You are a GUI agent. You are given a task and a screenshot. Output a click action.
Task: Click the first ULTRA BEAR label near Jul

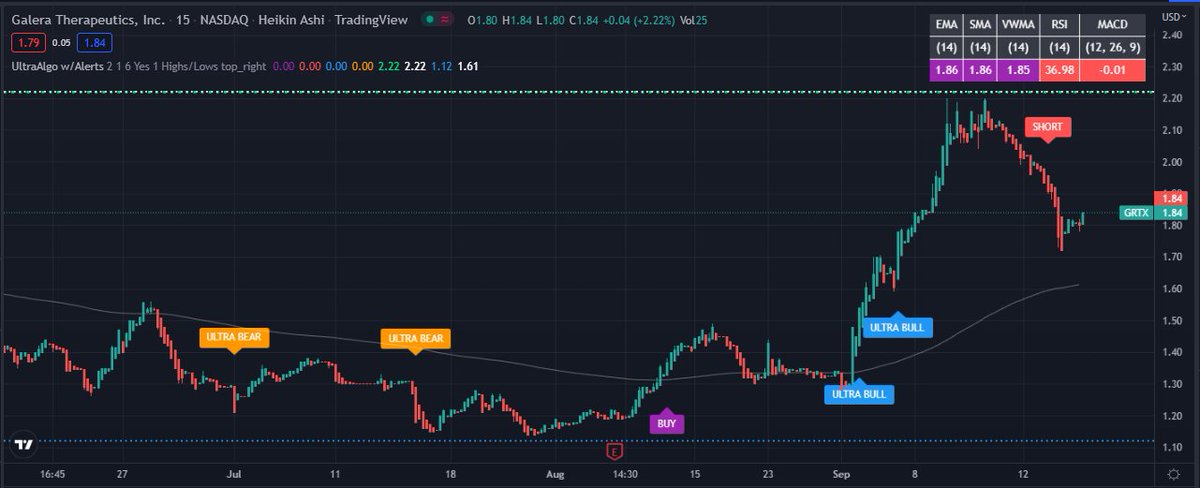click(x=234, y=338)
